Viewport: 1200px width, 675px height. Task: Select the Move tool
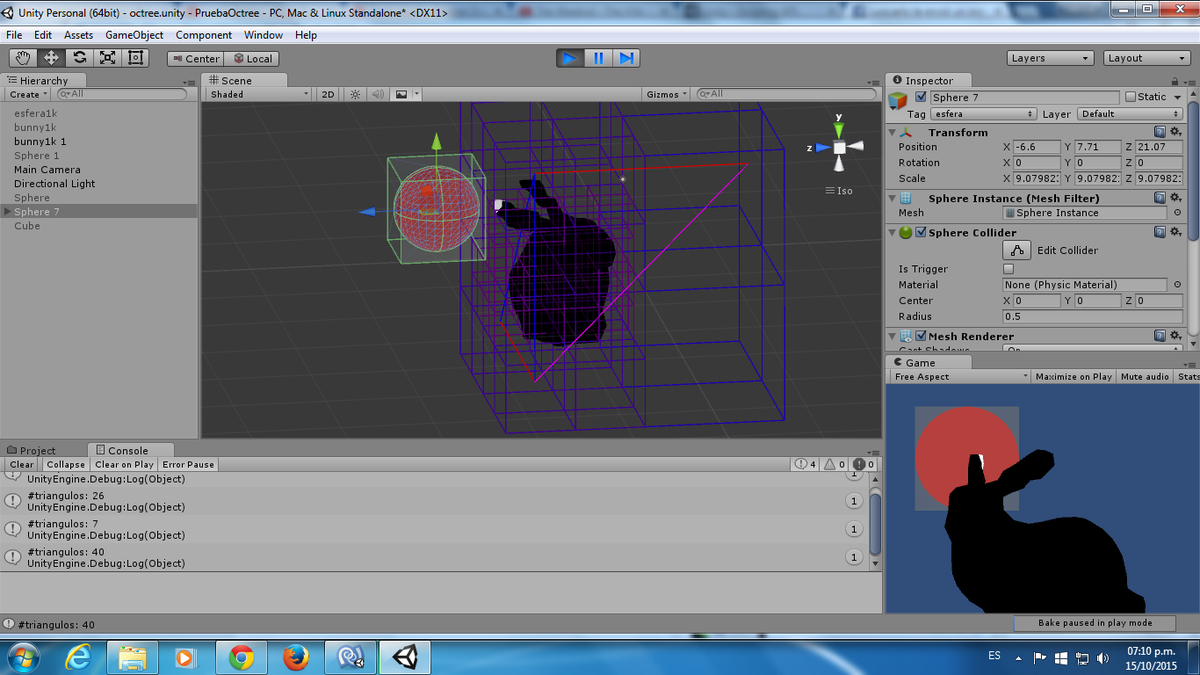click(51, 58)
